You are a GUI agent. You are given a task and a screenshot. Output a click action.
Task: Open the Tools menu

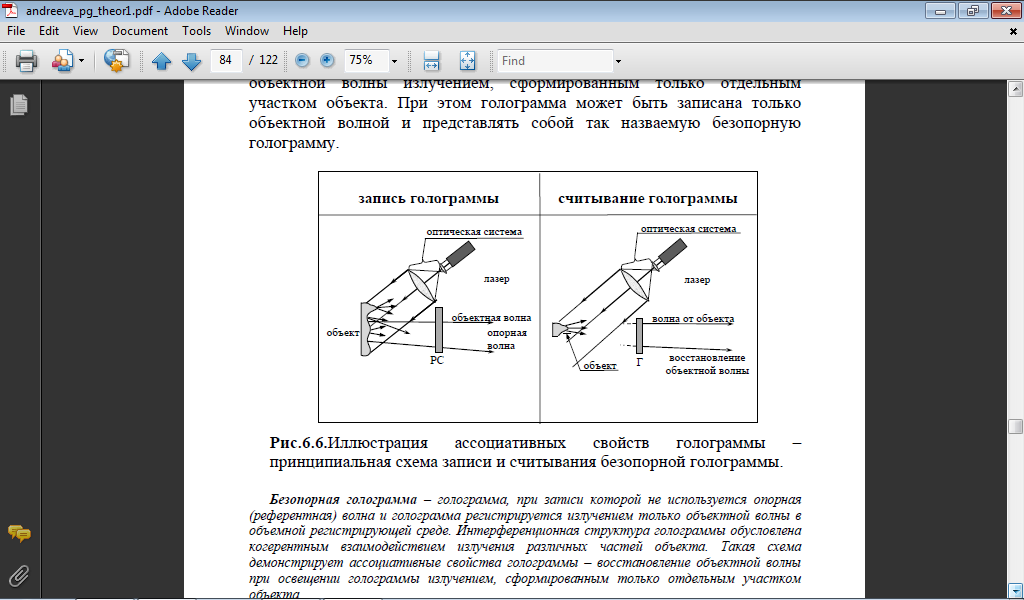click(197, 31)
